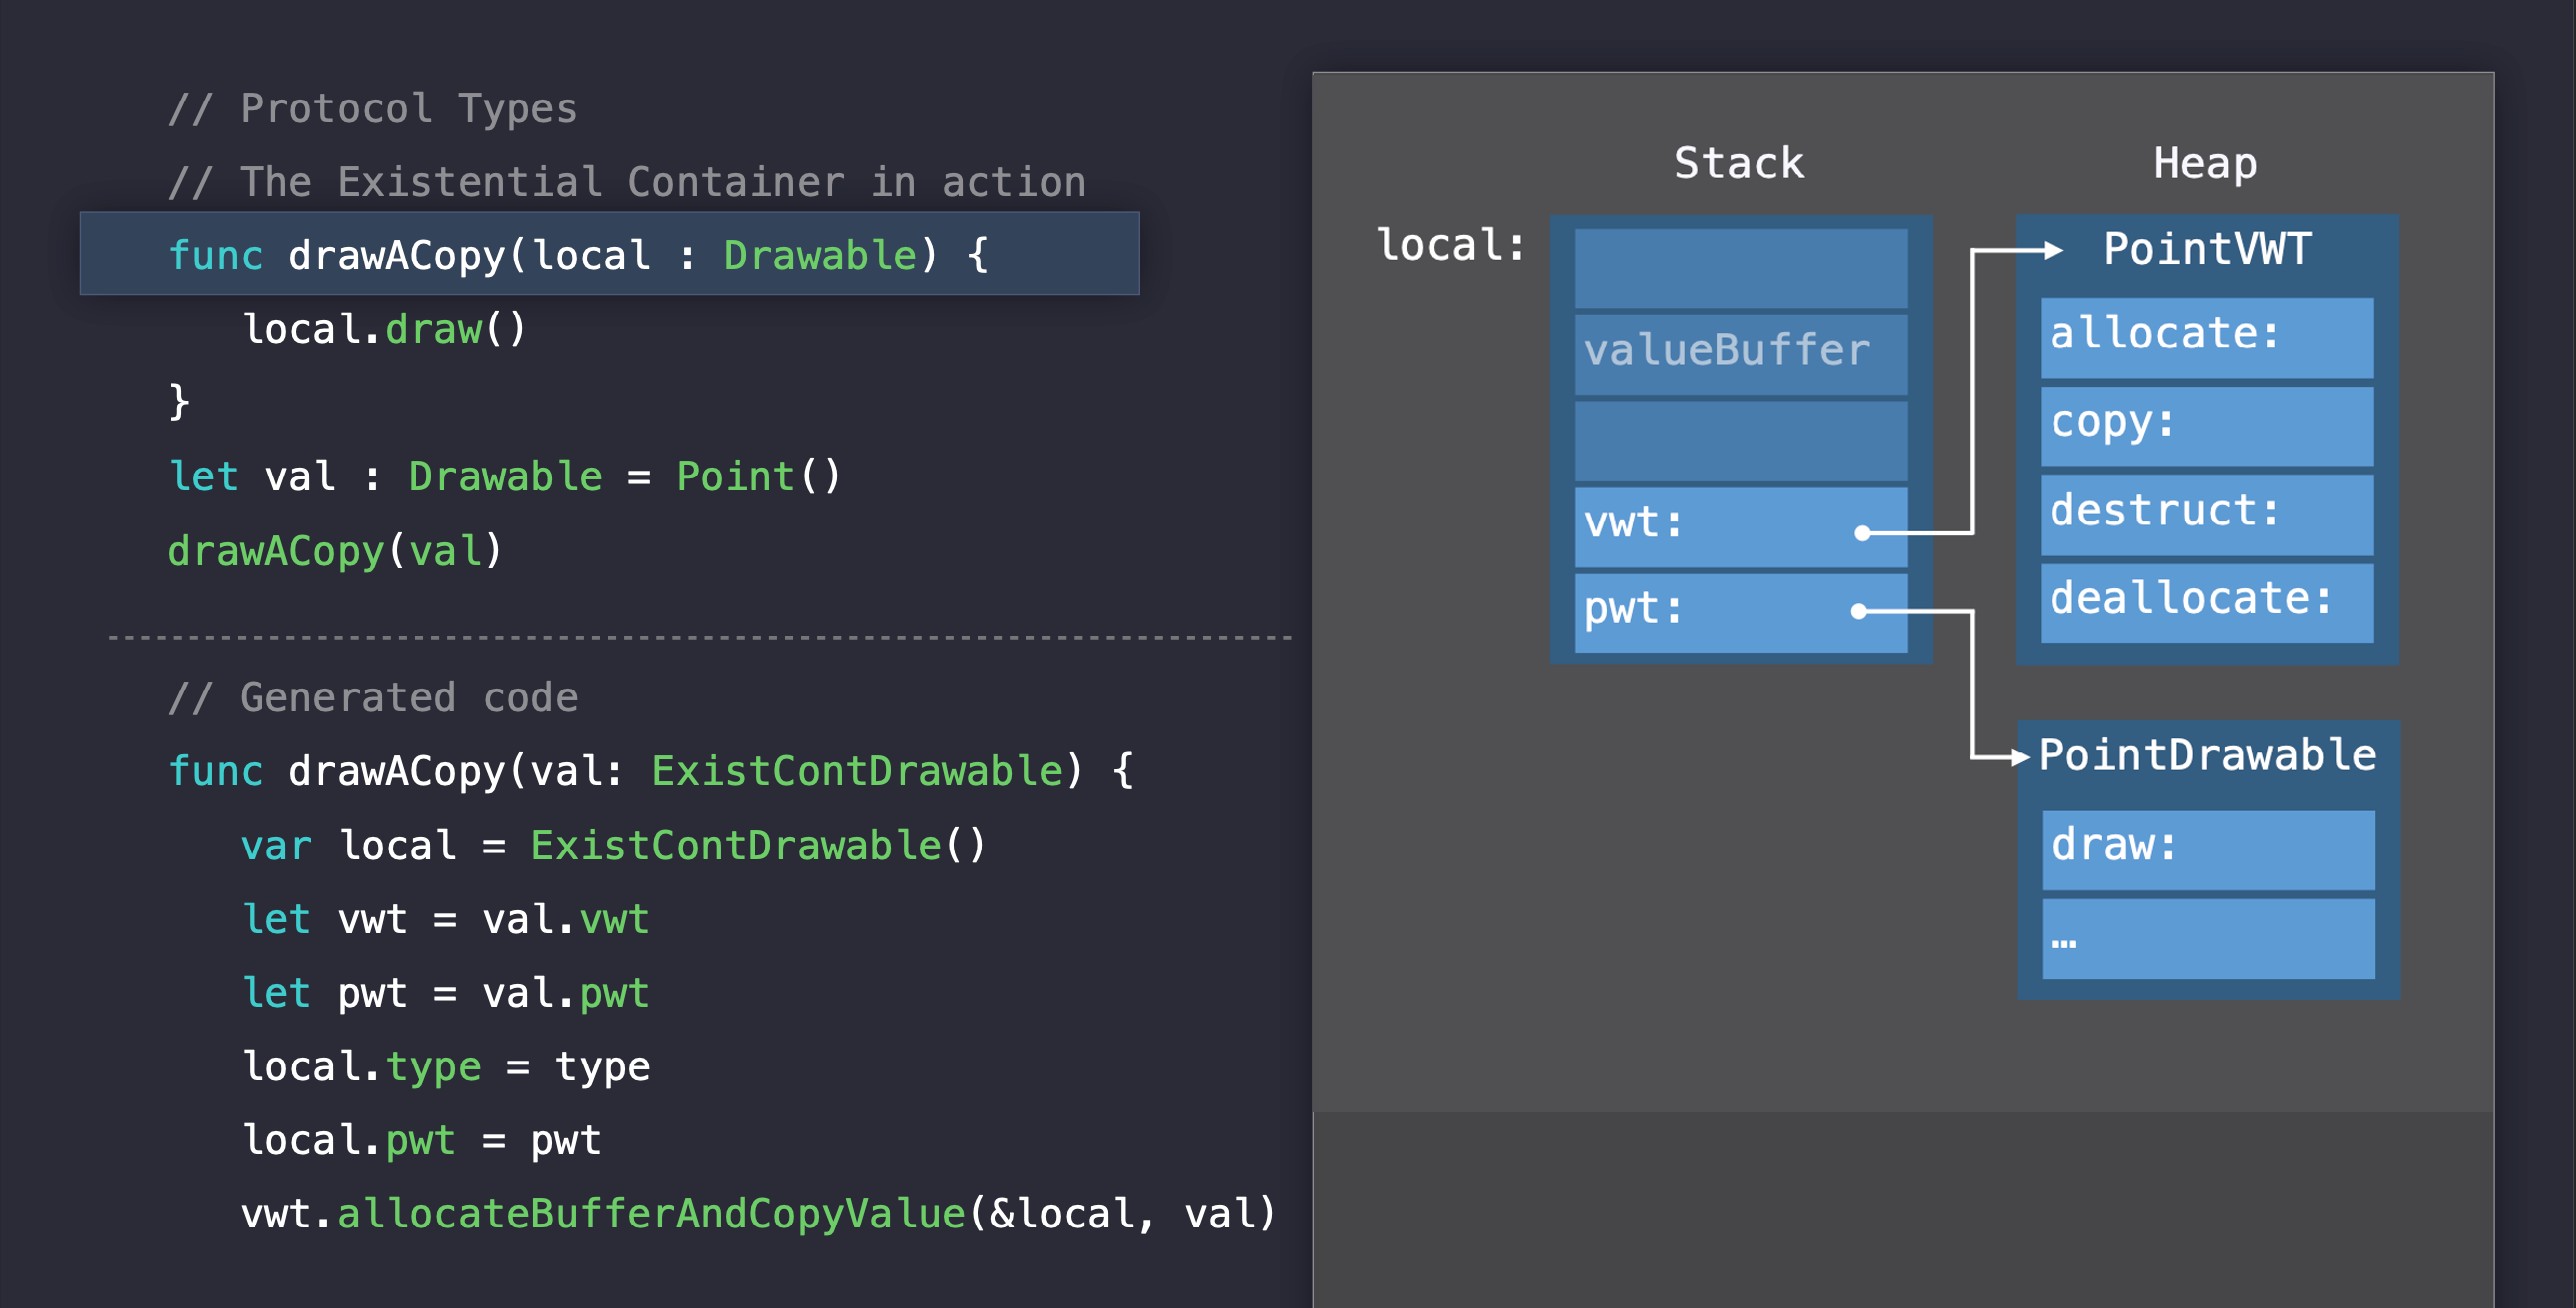2576x1308 pixels.
Task: Click the vwt: stack cell
Action: click(x=1740, y=525)
